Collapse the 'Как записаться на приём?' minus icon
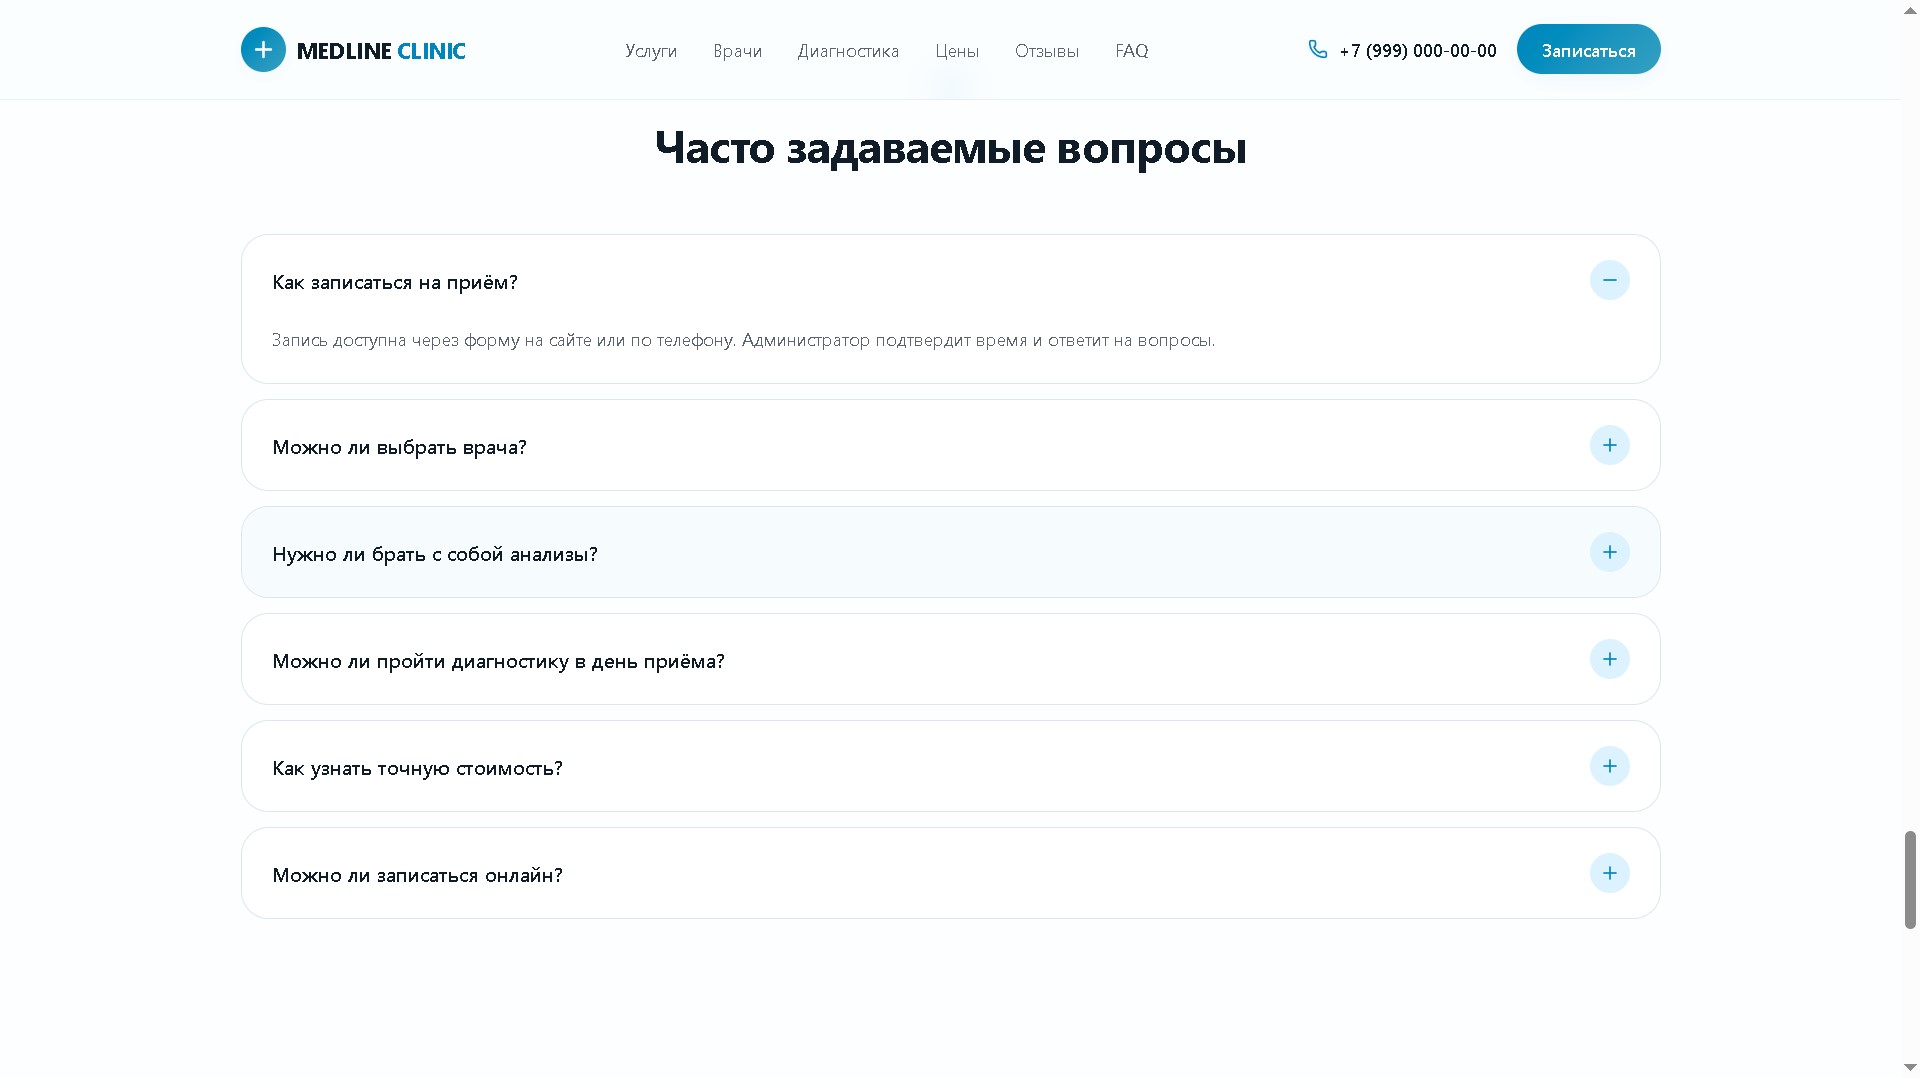This screenshot has width=1920, height=1078. pos(1609,280)
